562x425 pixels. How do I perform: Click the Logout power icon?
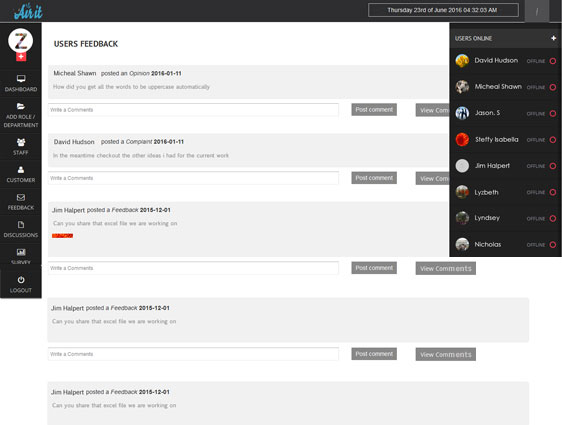[21, 280]
